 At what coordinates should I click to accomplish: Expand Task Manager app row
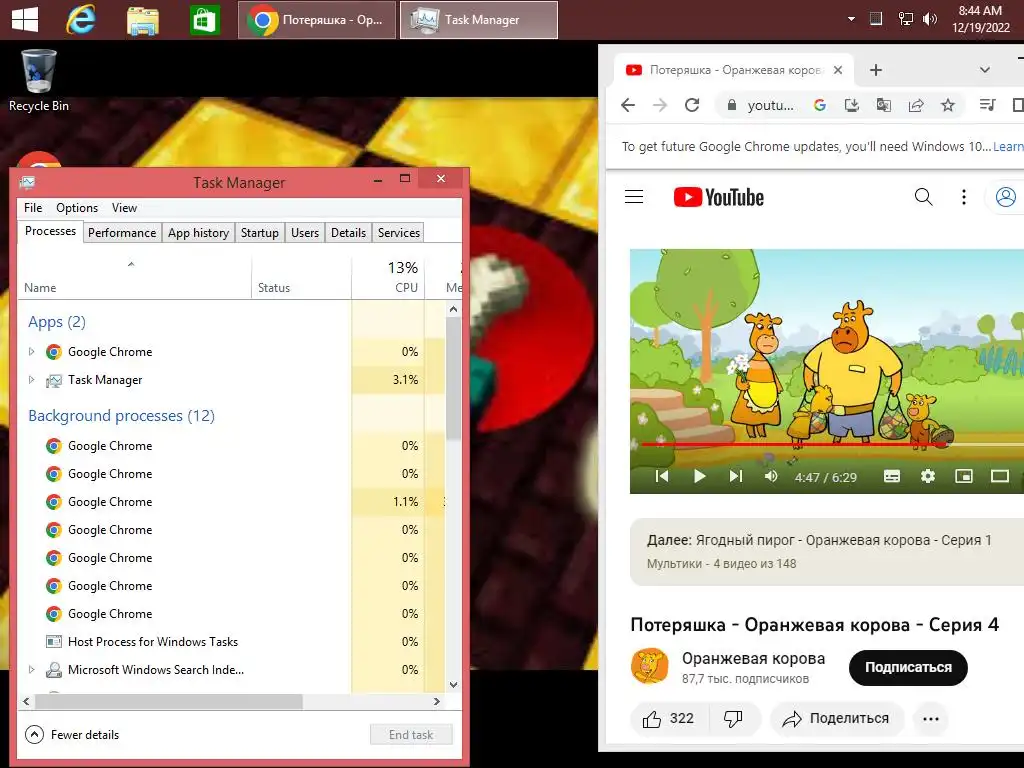(31, 380)
